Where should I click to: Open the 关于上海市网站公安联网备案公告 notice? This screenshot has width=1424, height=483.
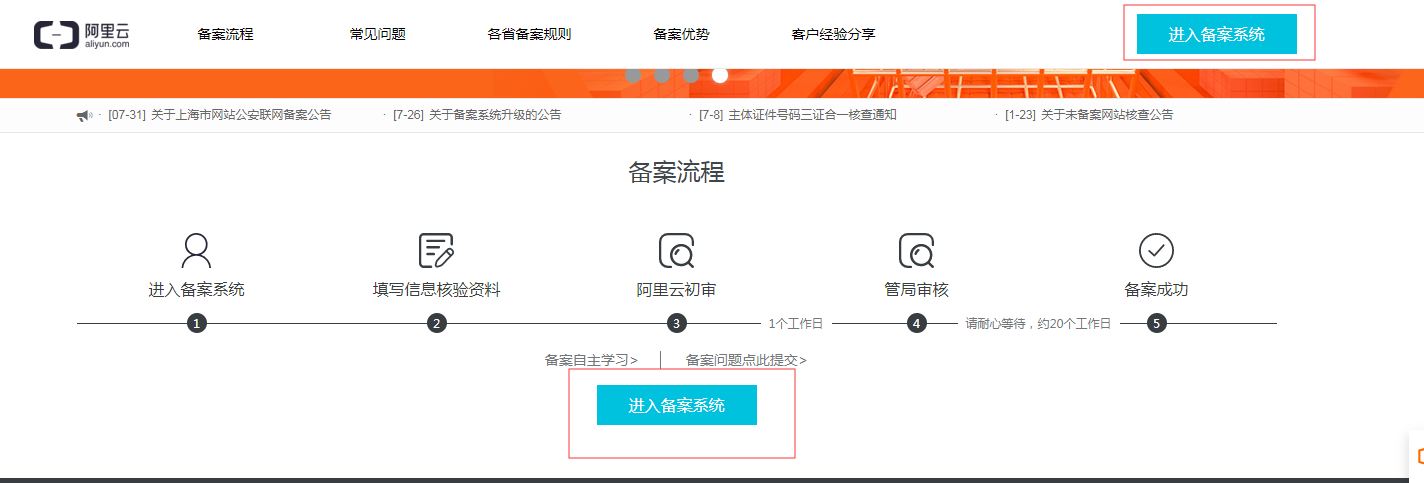240,115
